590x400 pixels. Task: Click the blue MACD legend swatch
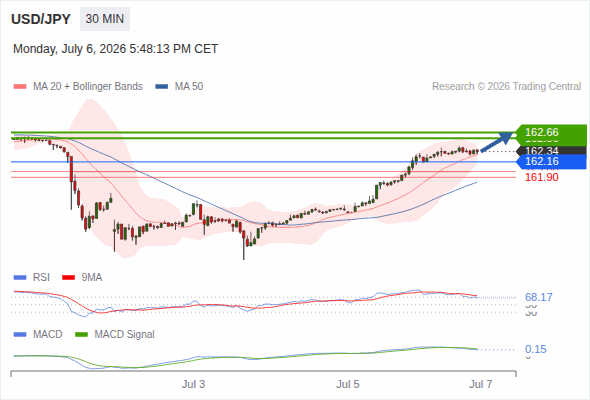[x=20, y=334]
